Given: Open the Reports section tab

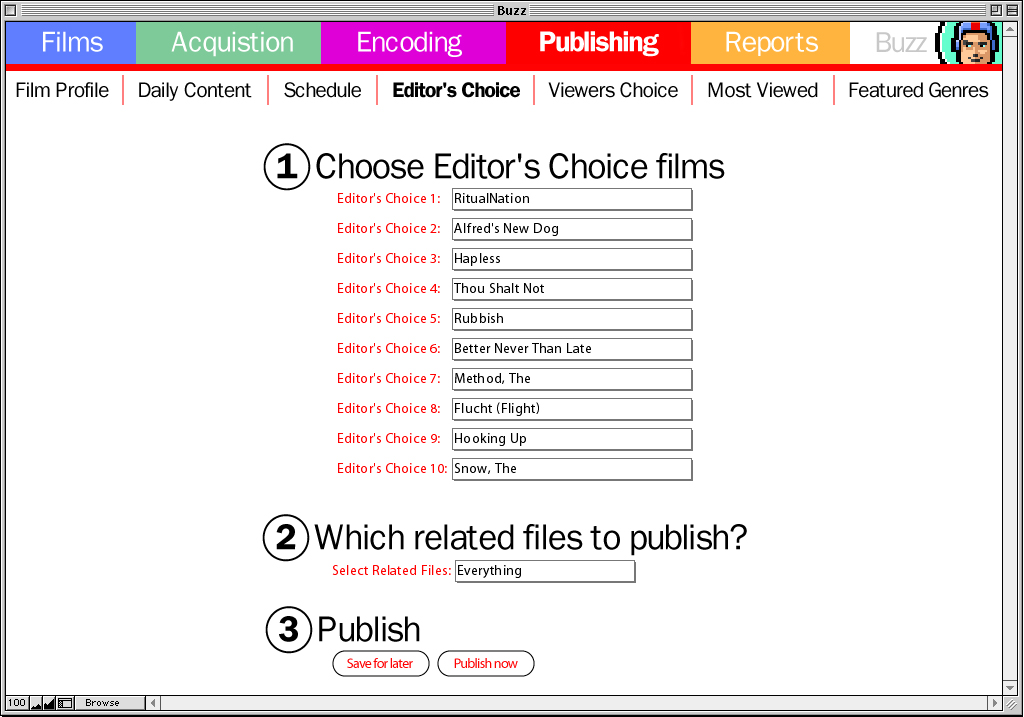Looking at the screenshot, I should [x=771, y=42].
